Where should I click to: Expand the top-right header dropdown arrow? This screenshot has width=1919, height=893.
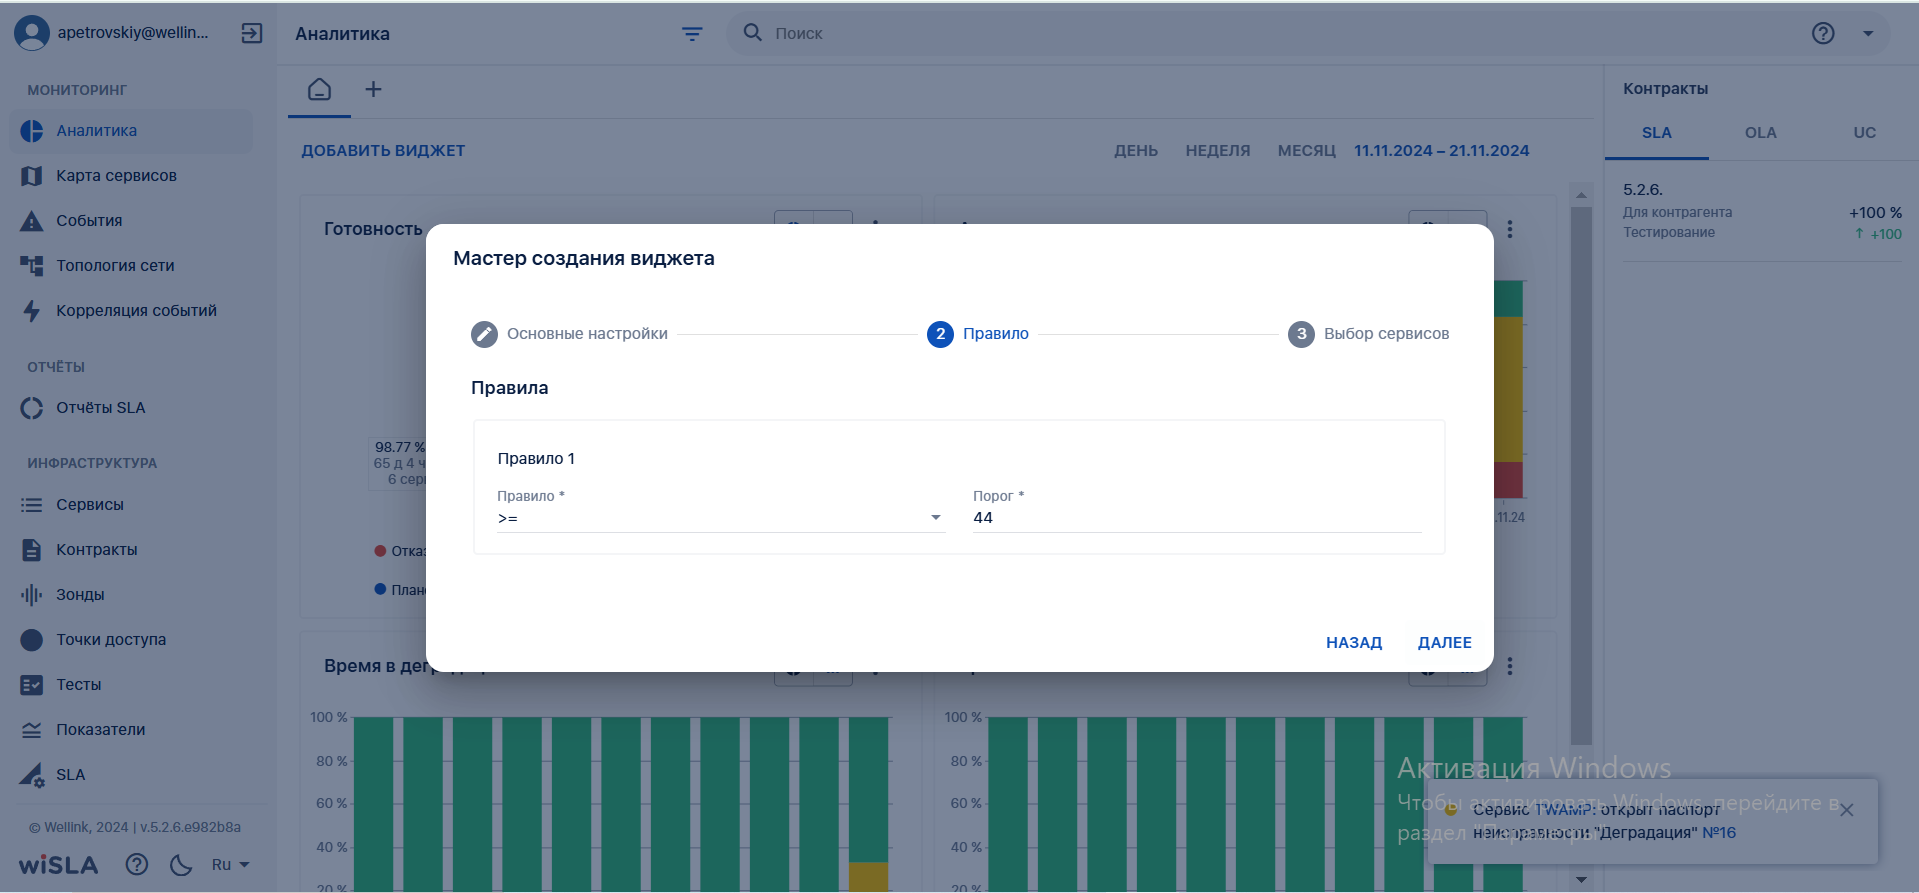coord(1868,33)
